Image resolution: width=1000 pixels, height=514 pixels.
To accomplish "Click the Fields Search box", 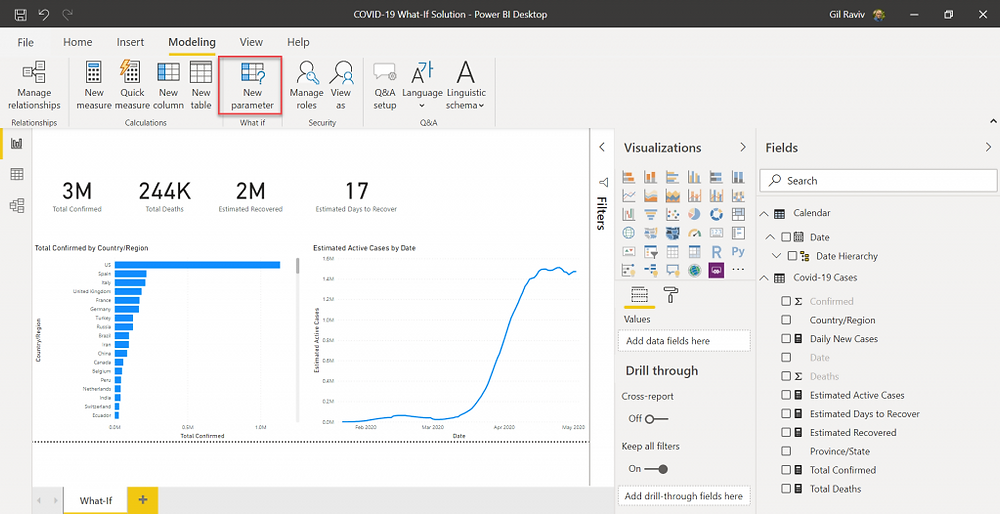I will (878, 180).
